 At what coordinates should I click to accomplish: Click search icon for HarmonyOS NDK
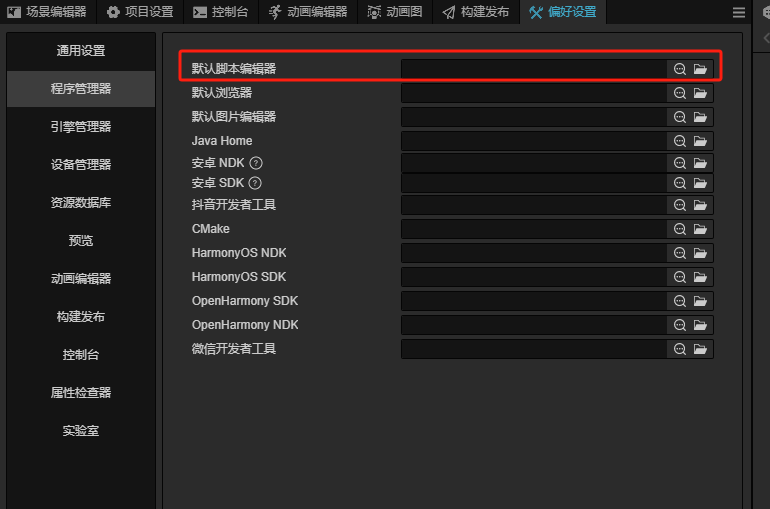[680, 253]
